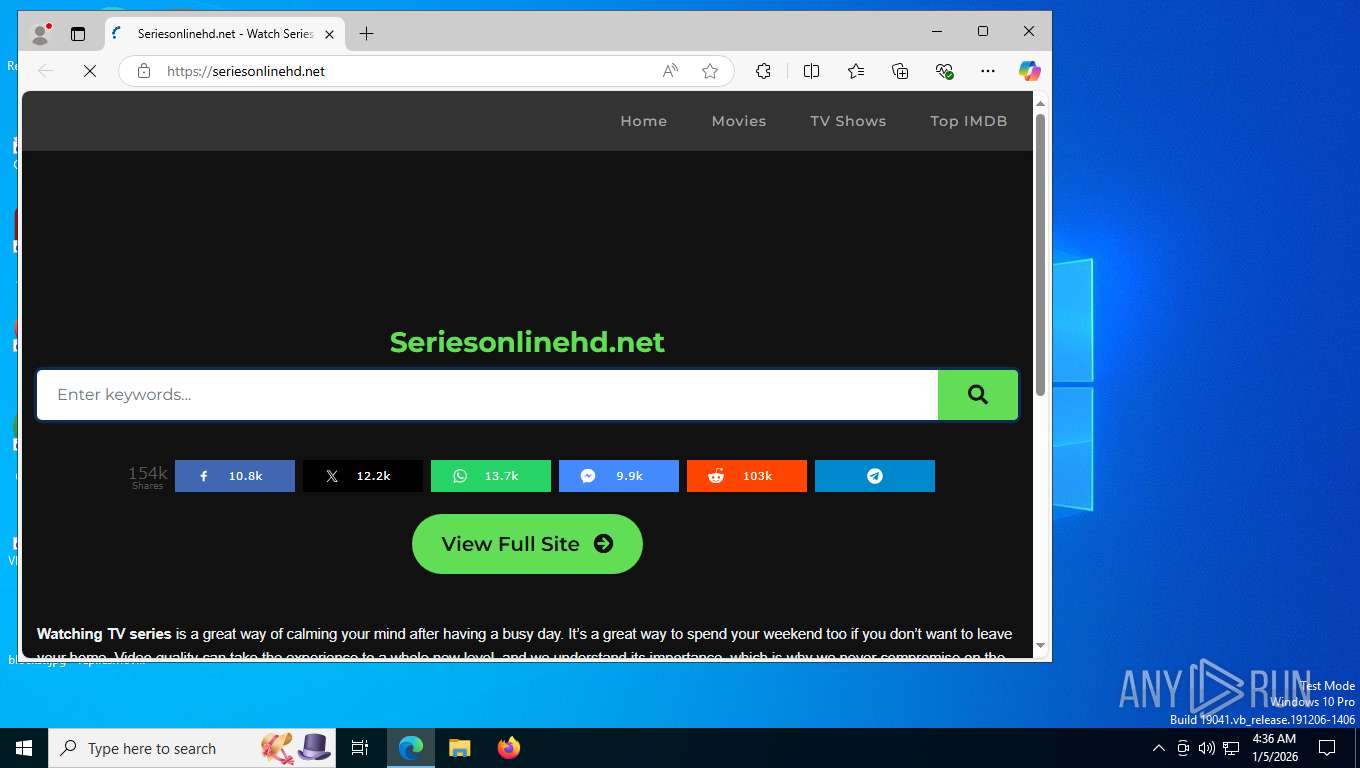1360x768 pixels.
Task: Open the Windows Start menu
Action: coord(24,748)
